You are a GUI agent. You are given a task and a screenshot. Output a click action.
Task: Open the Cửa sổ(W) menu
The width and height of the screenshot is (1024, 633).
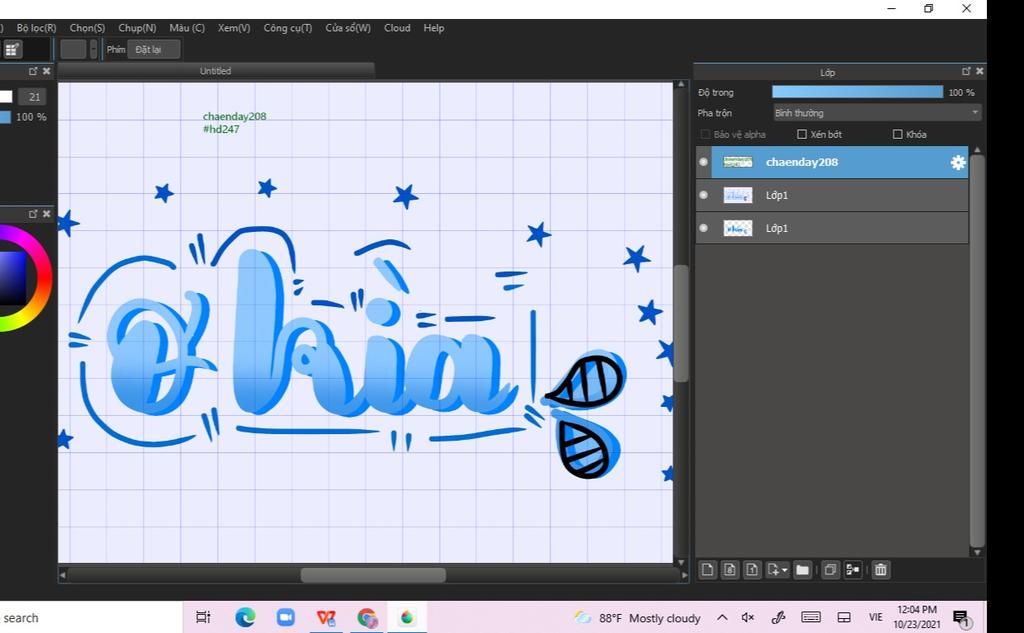pyautogui.click(x=348, y=27)
